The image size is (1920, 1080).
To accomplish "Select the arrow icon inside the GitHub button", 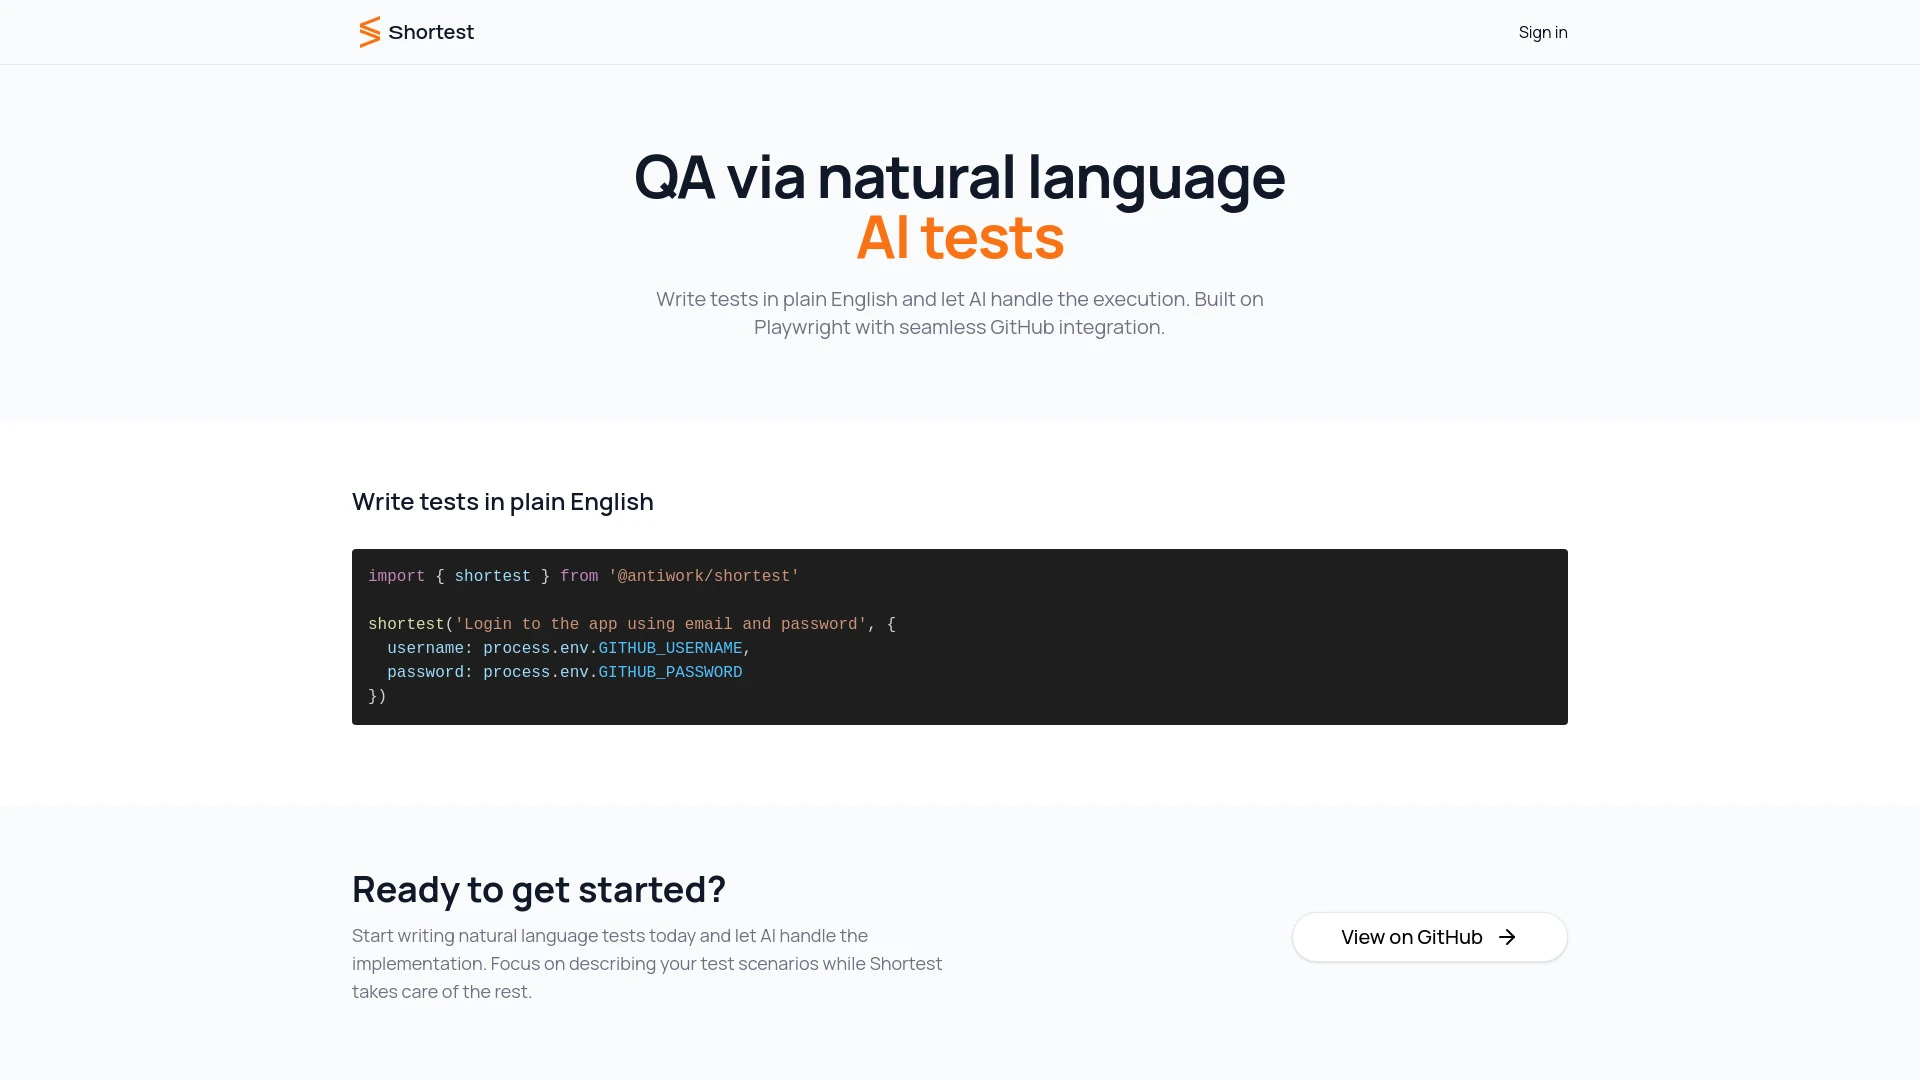I will (x=1506, y=937).
